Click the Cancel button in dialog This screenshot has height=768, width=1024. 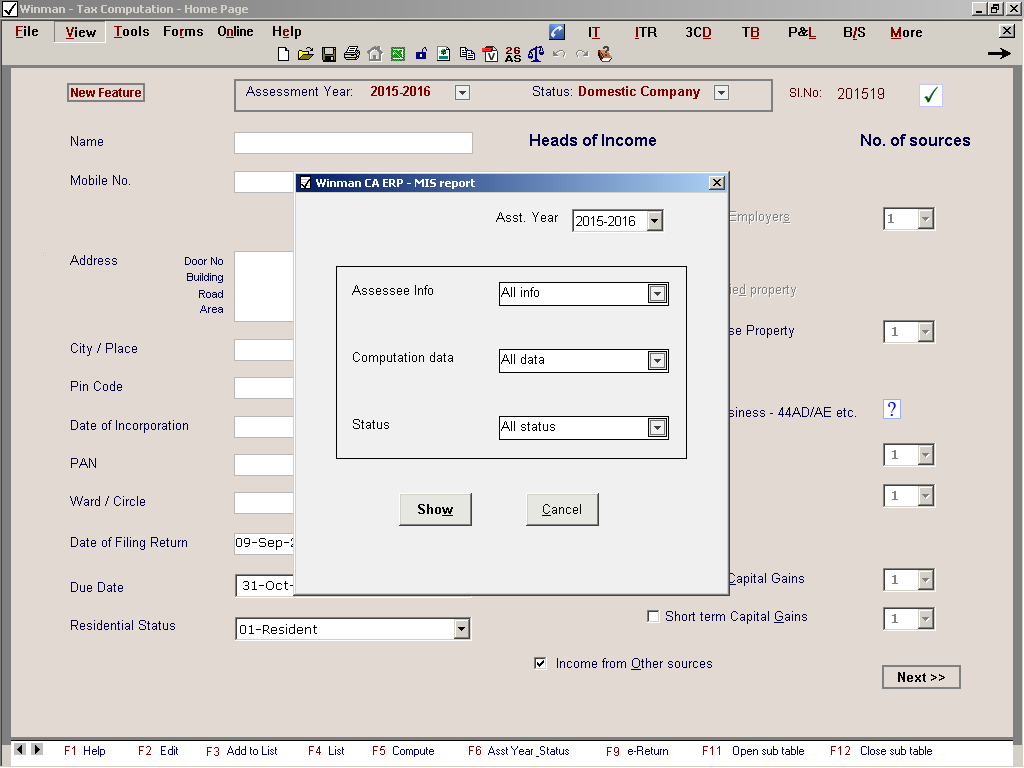[562, 509]
